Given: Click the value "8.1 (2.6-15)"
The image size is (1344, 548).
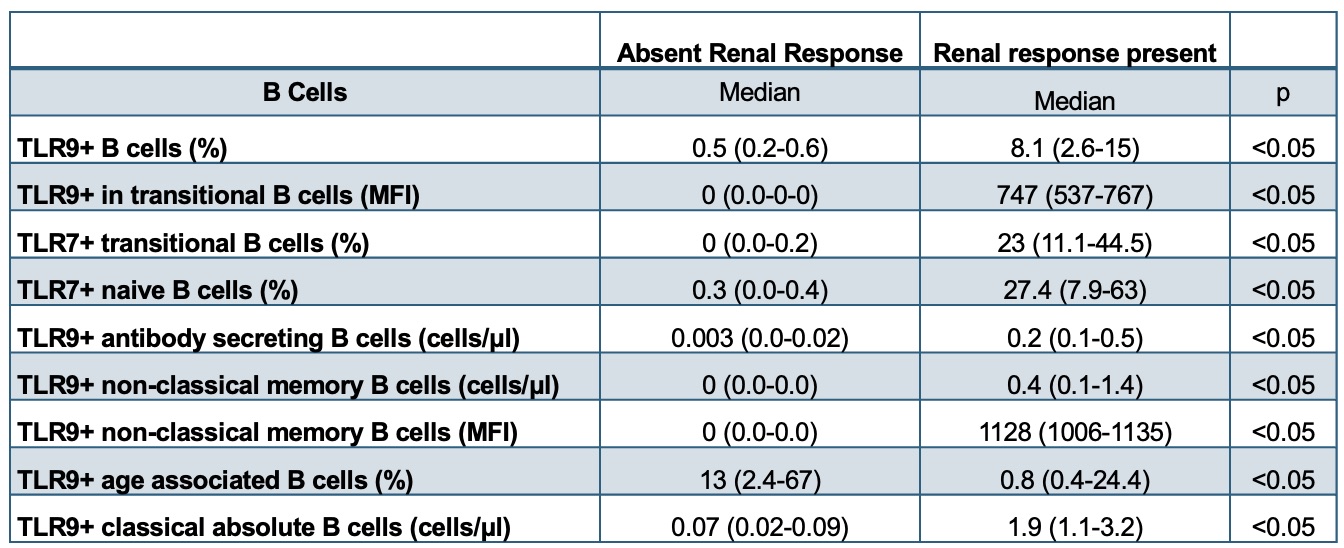Looking at the screenshot, I should [x=1074, y=149].
